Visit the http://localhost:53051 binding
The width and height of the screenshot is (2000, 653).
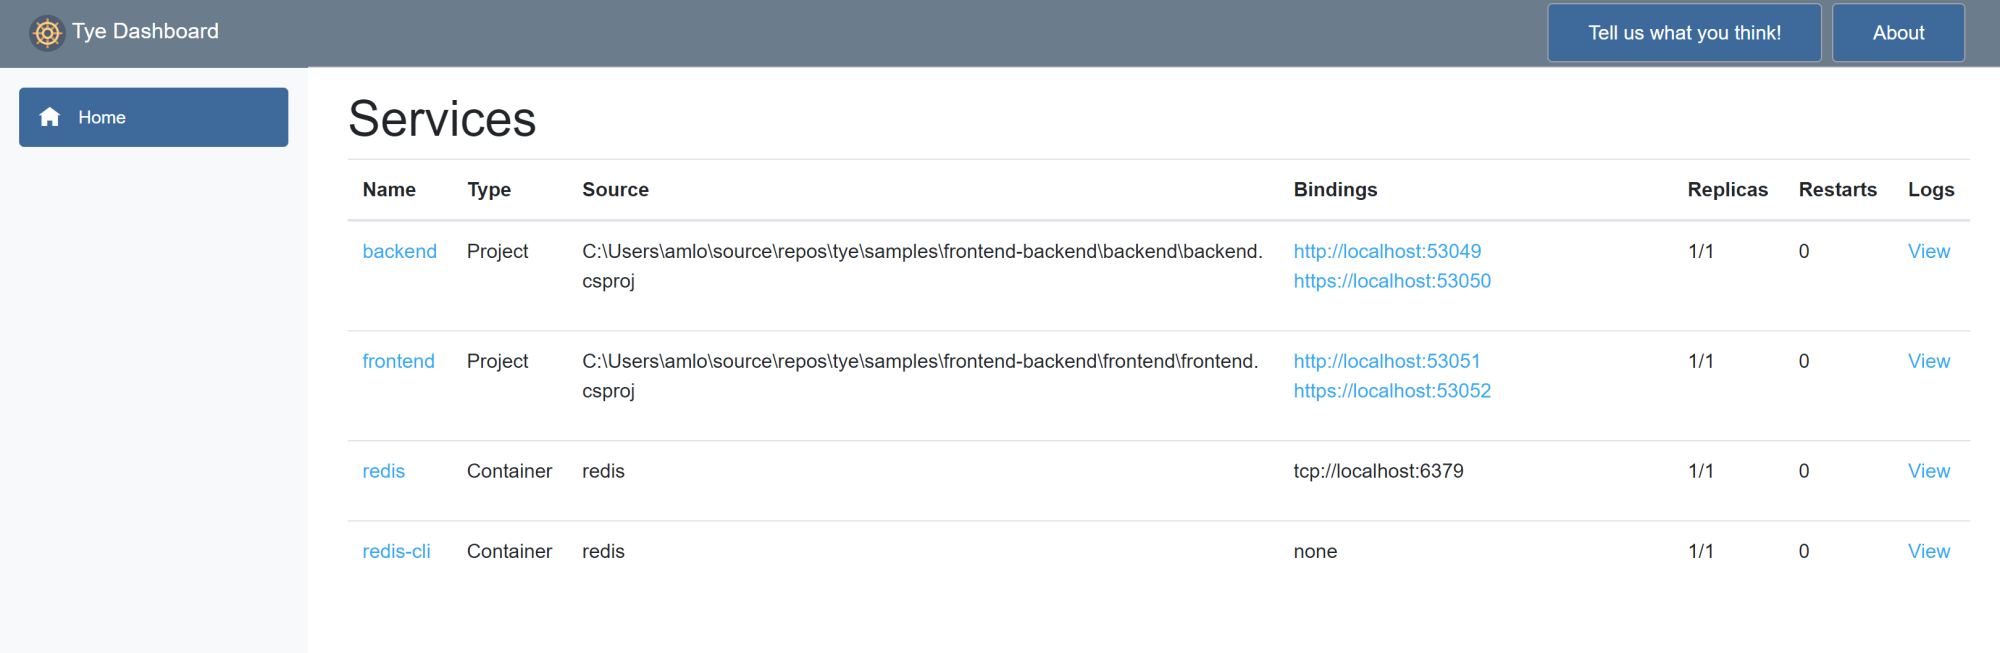tap(1387, 361)
